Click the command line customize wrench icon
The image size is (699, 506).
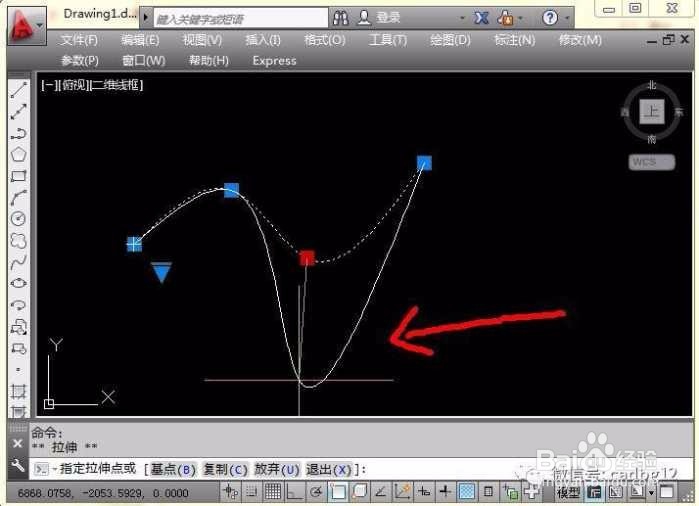18,466
